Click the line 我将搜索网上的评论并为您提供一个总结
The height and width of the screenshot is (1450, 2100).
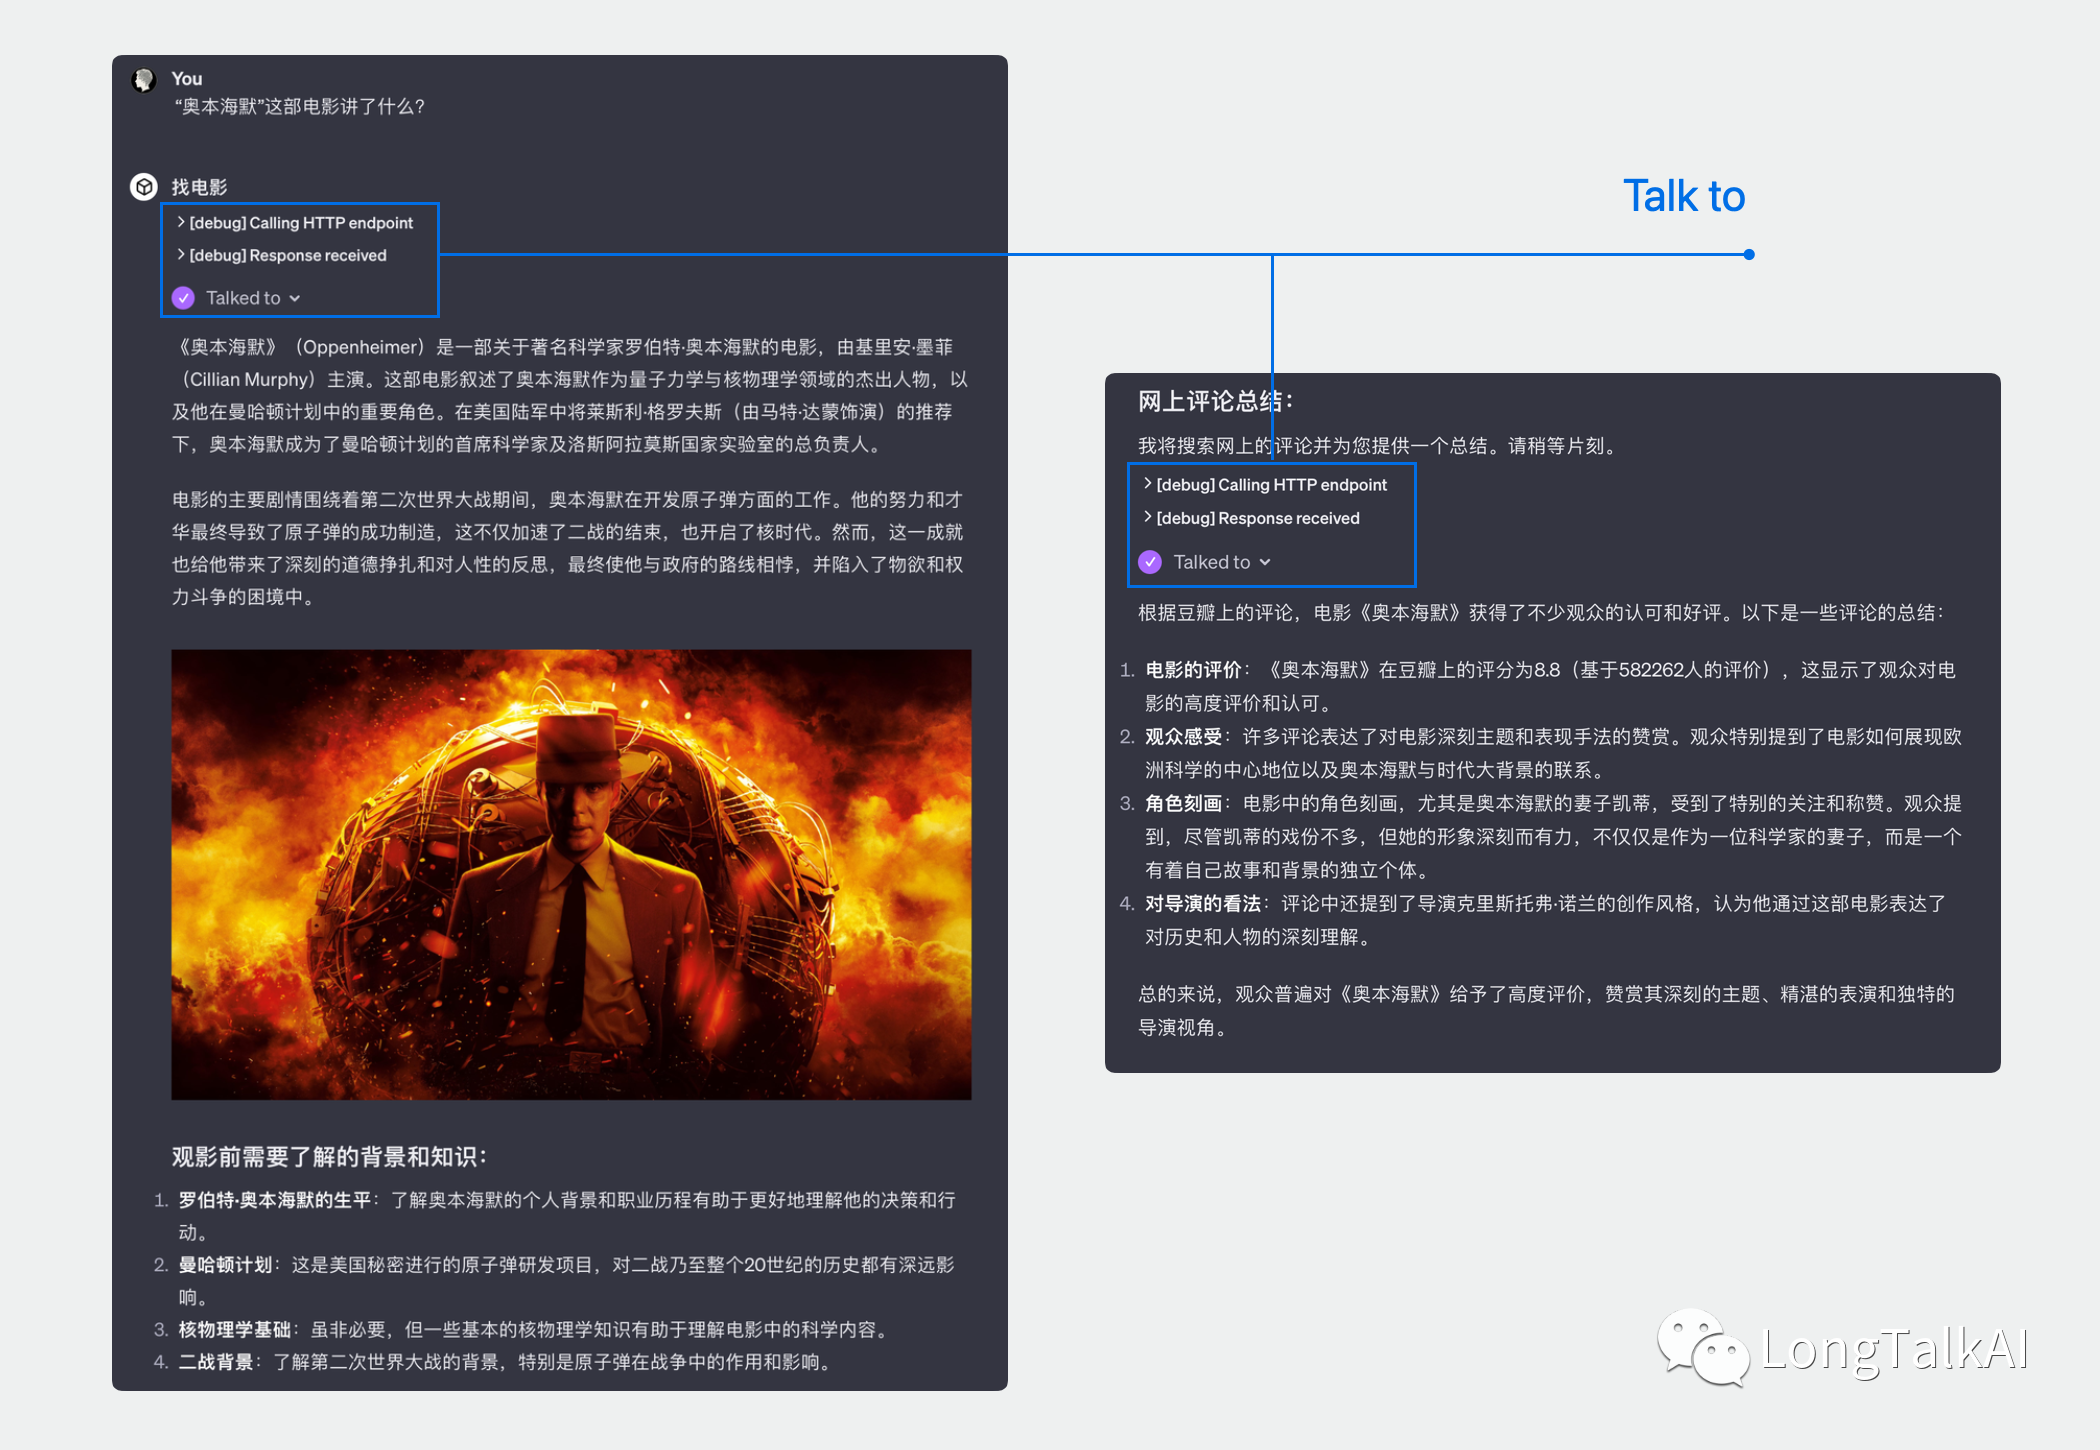[x=1378, y=446]
